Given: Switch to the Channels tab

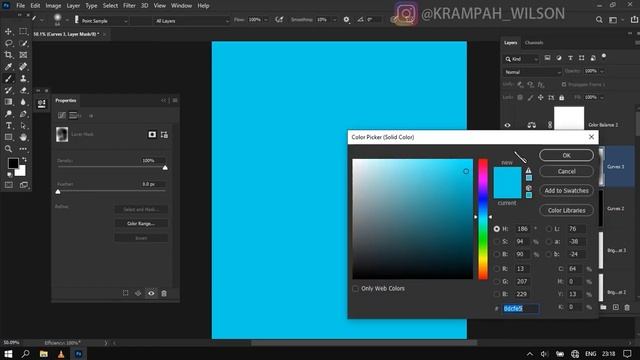Looking at the screenshot, I should (x=534, y=43).
